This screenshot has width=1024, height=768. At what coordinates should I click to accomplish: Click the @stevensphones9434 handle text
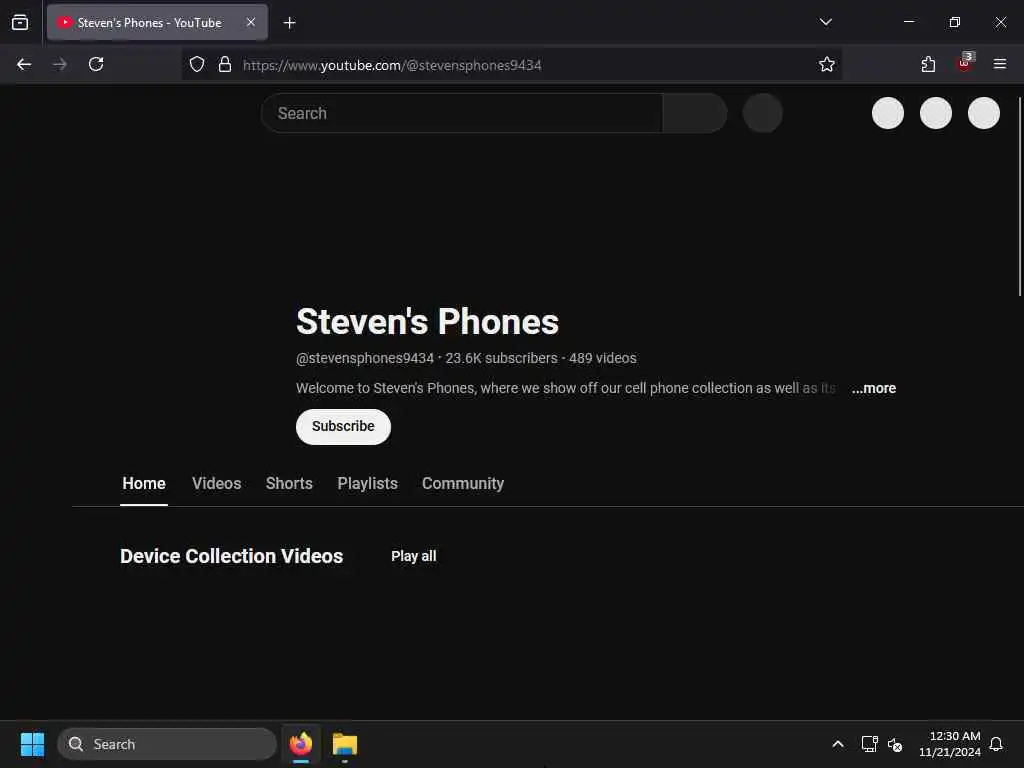coord(364,358)
